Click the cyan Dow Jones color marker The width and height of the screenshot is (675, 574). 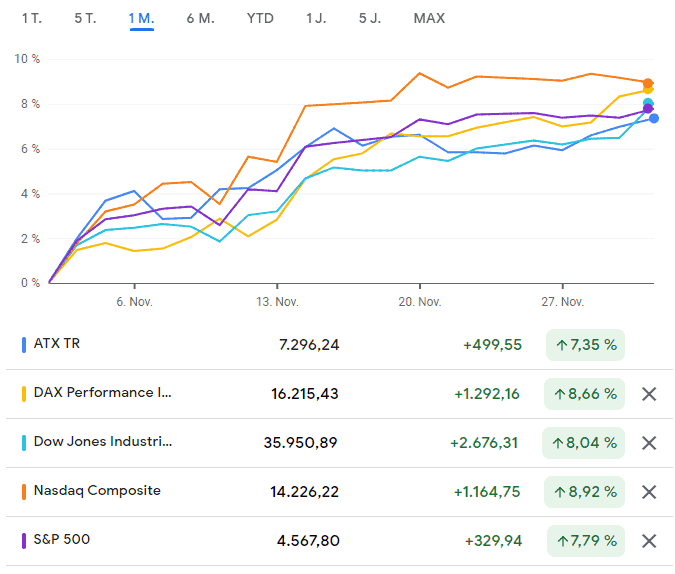[x=24, y=443]
